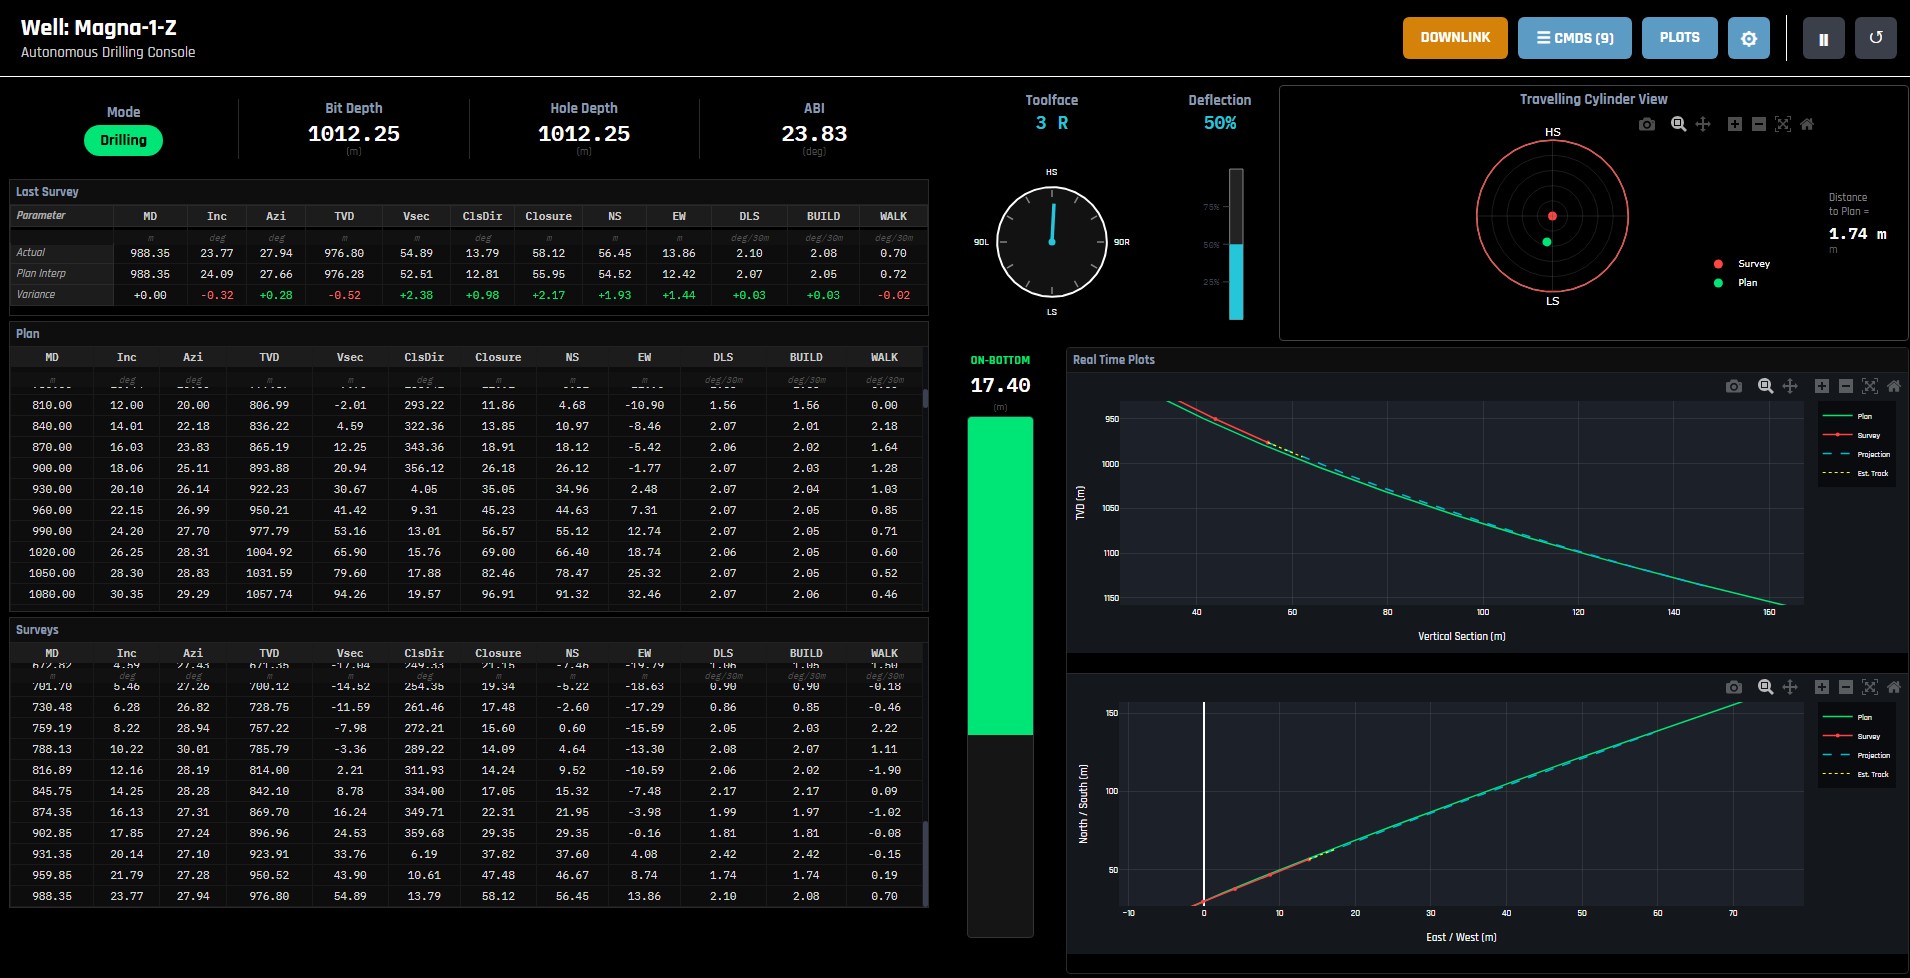Click the Deflection percentage bar

tap(1236, 244)
